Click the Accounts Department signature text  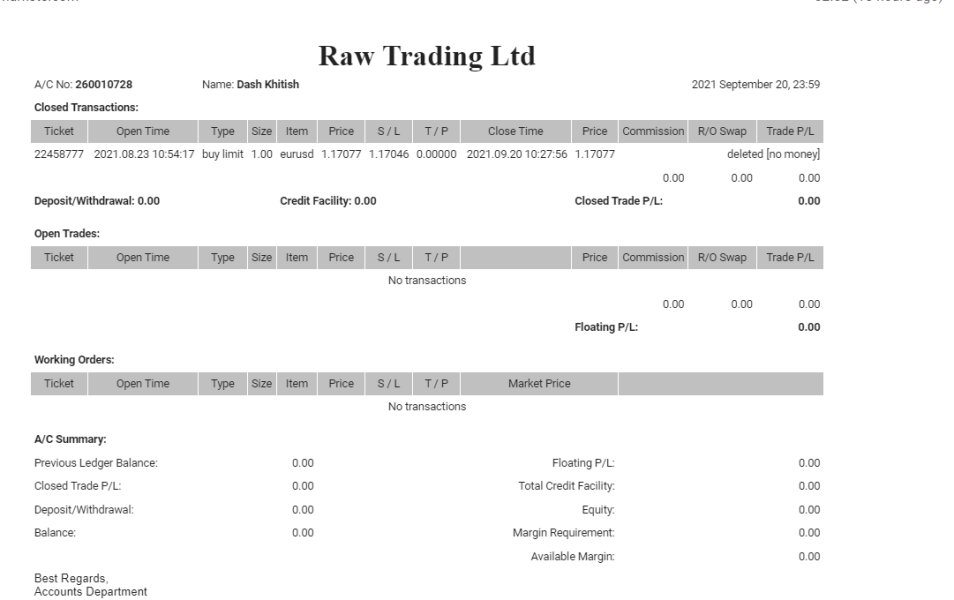pos(91,591)
